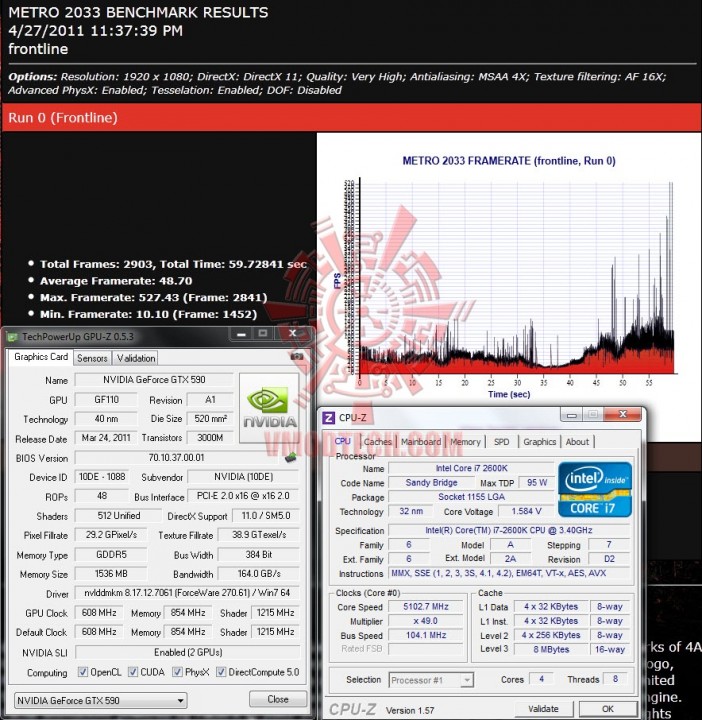The image size is (702, 720).
Task: Click the Shaders value 512 Unified
Action: 118,516
